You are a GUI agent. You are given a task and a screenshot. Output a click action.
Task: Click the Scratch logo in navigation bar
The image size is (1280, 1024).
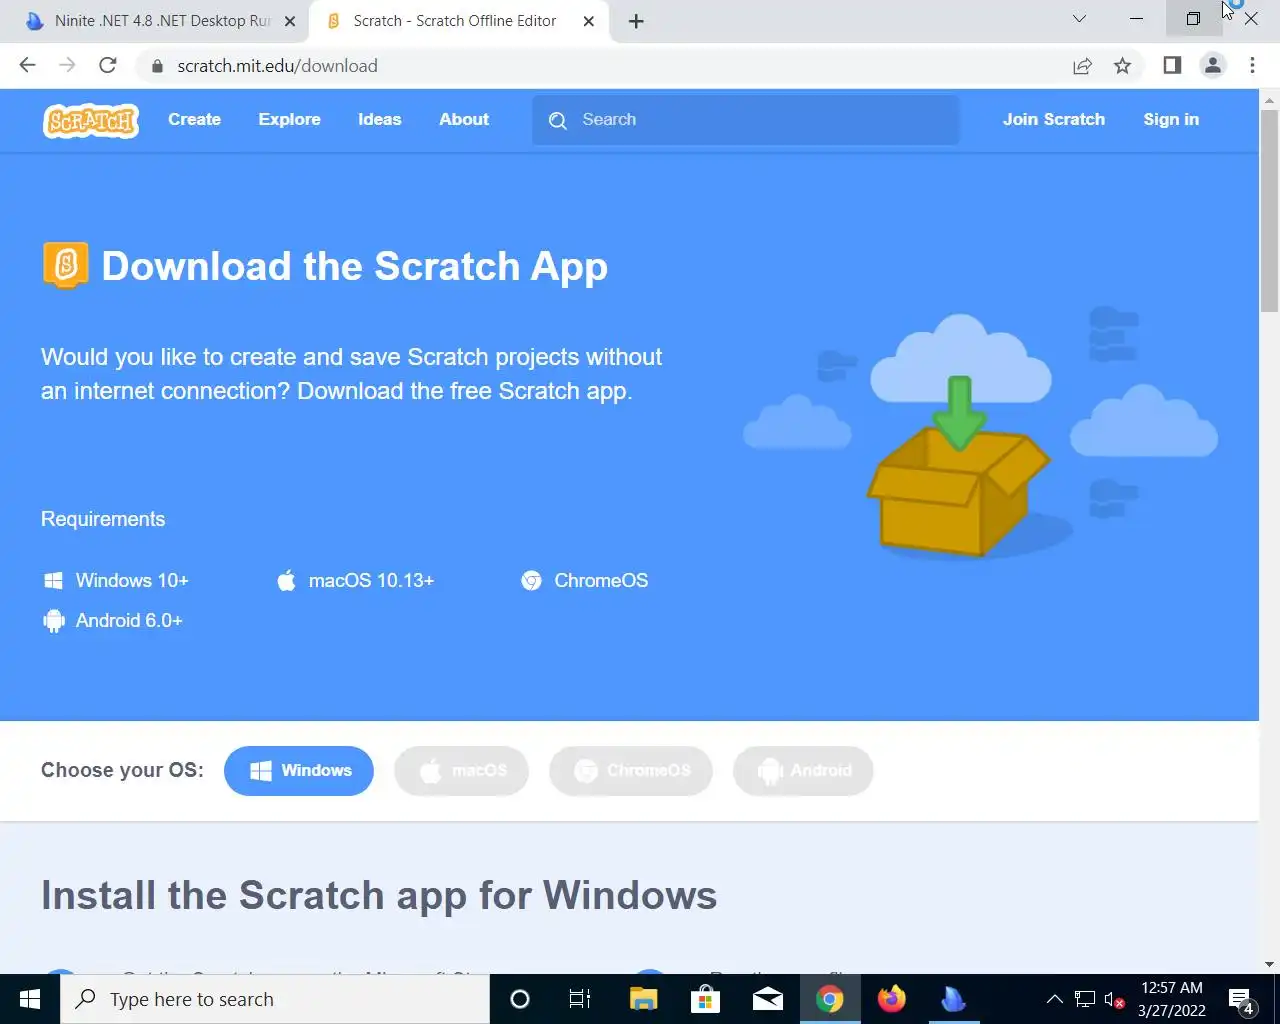[x=91, y=120]
